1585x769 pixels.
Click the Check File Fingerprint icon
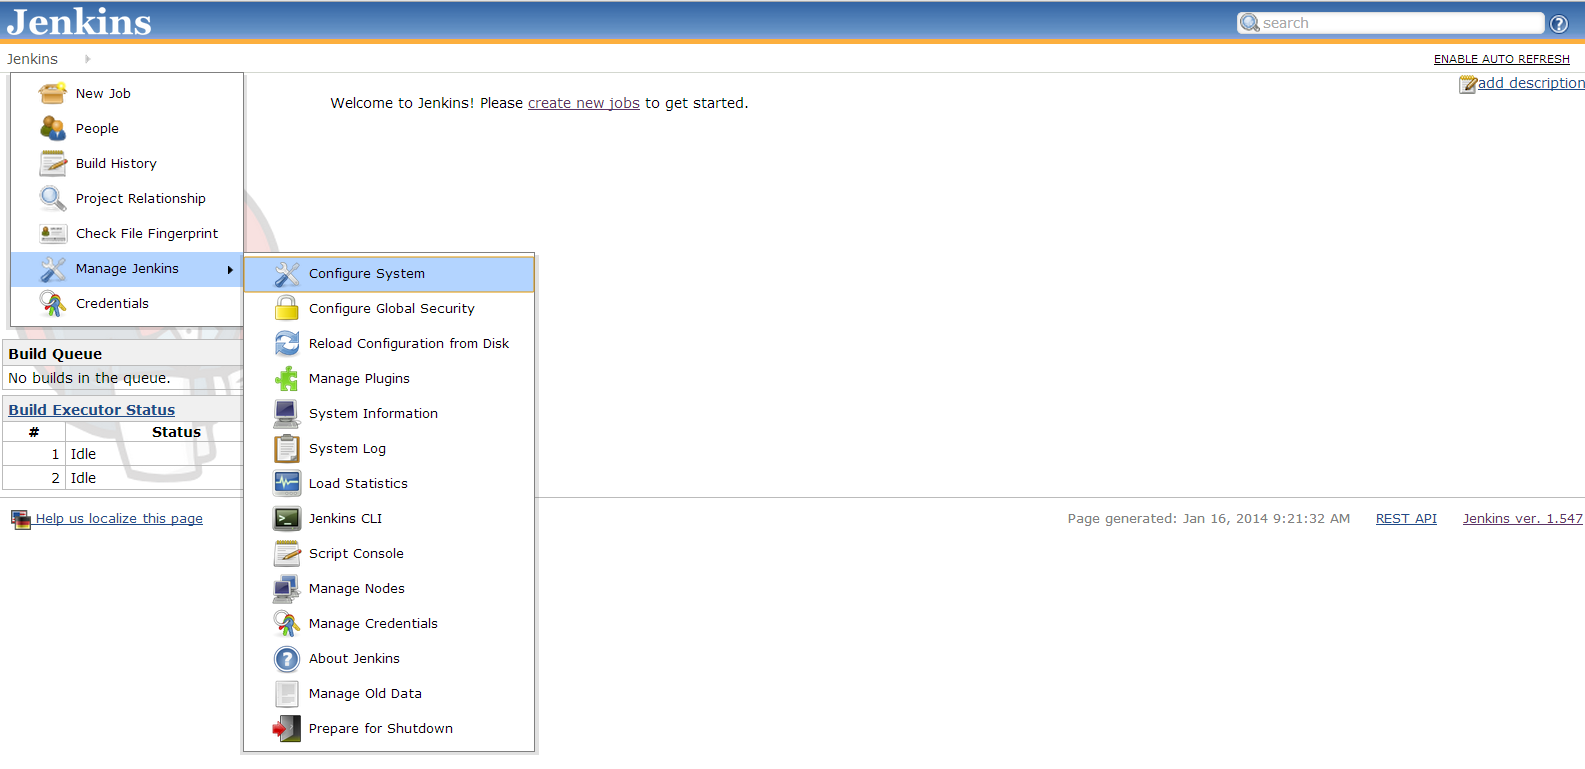coord(53,233)
